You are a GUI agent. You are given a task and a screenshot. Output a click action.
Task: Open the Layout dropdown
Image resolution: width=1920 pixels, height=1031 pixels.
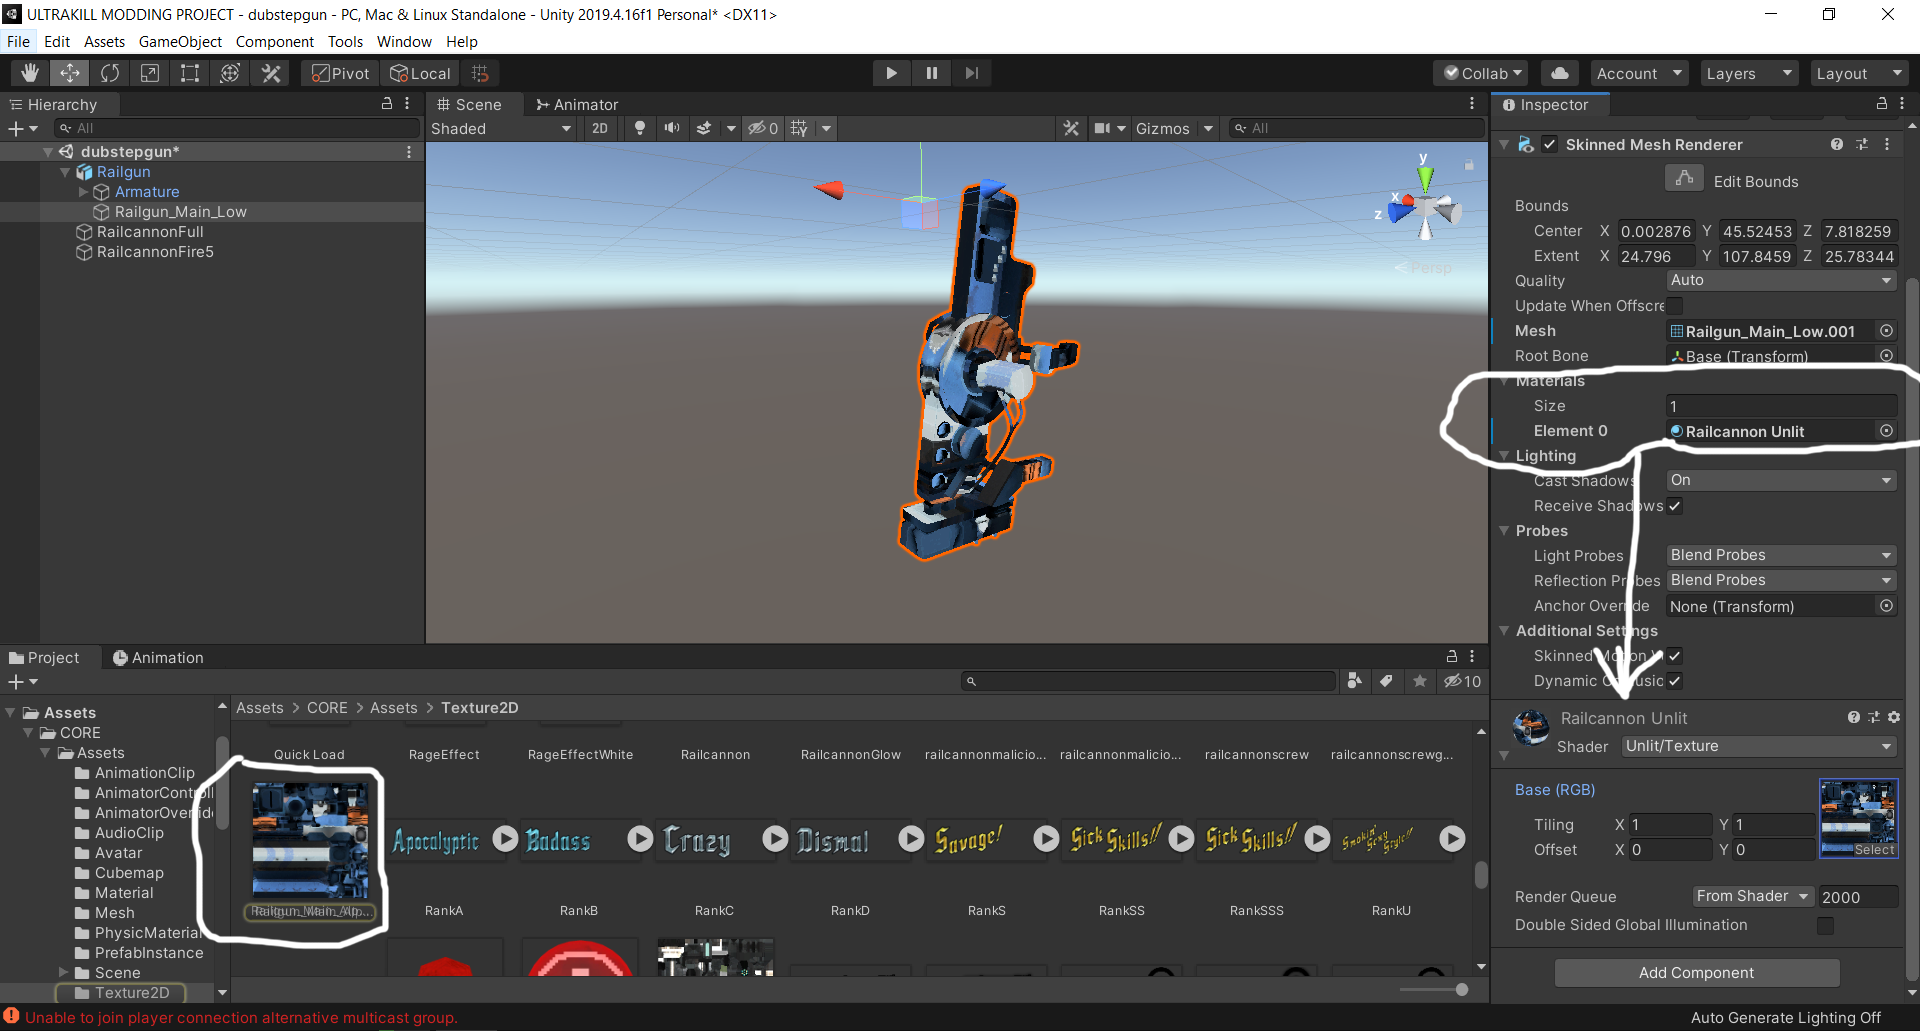pos(1858,73)
